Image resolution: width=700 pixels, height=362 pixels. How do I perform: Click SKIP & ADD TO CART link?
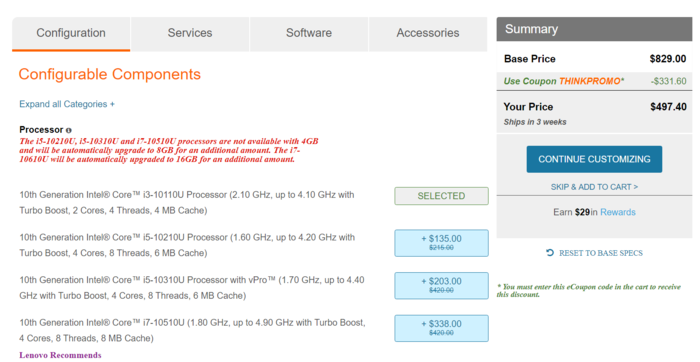(594, 187)
